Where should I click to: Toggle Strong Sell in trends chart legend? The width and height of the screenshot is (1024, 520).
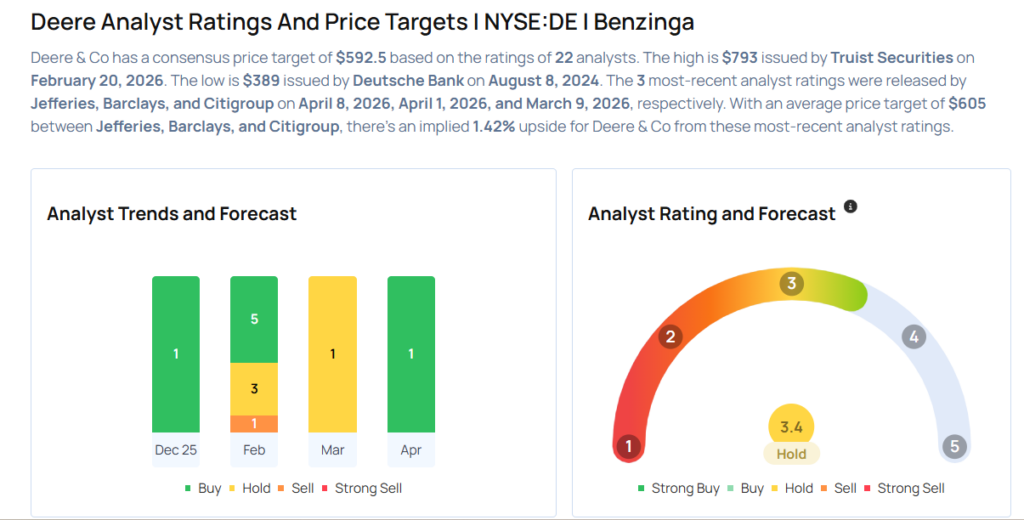pos(361,488)
